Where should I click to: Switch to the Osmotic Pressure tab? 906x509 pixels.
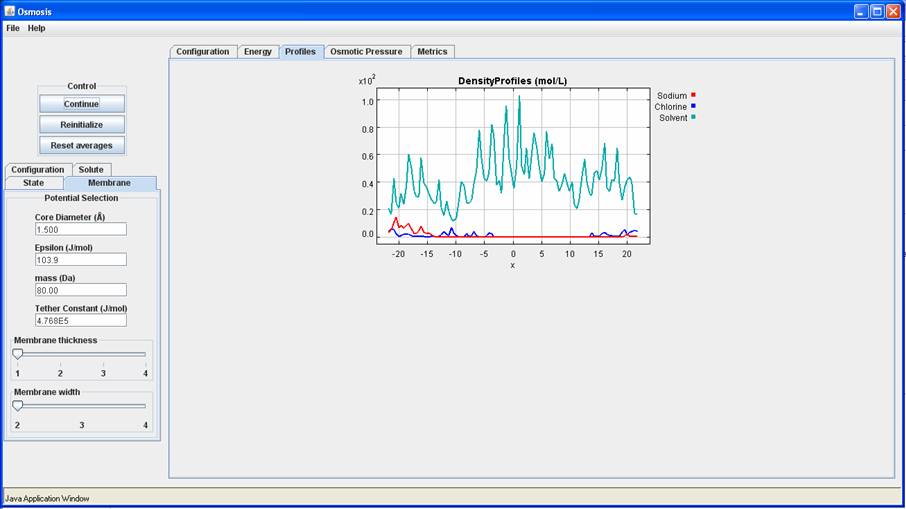coord(366,52)
